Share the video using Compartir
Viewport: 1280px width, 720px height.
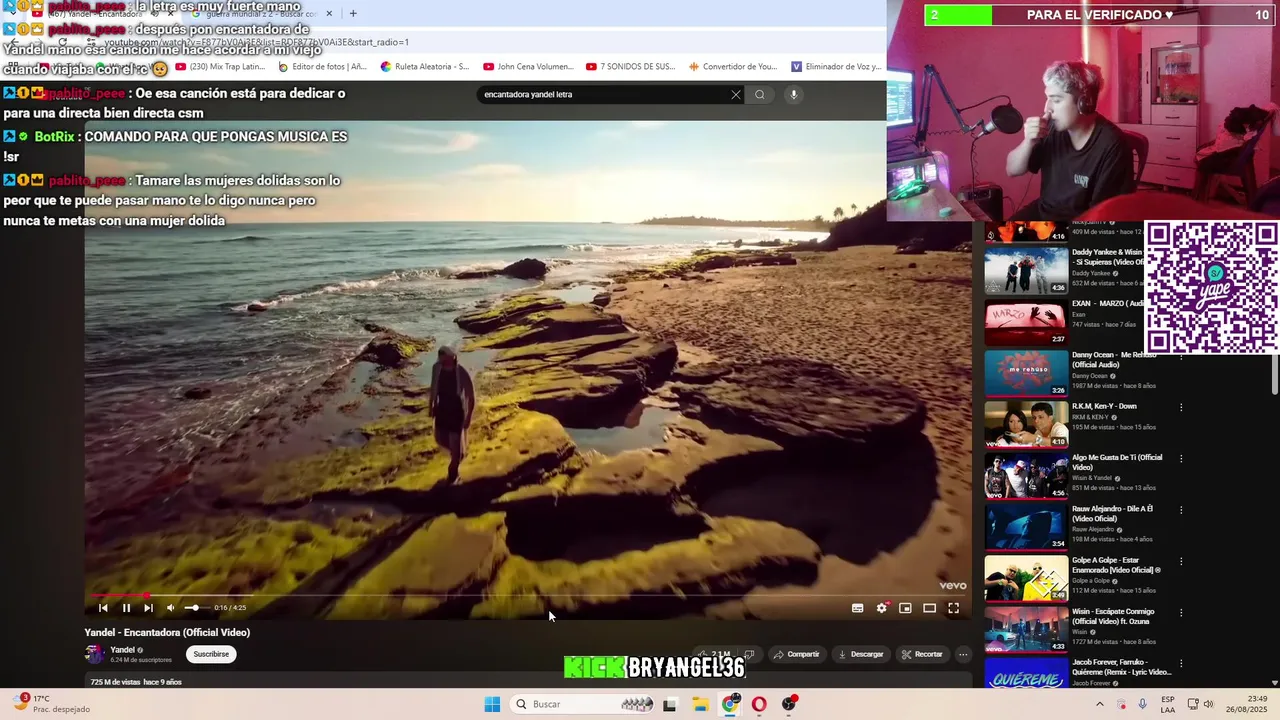(796, 654)
